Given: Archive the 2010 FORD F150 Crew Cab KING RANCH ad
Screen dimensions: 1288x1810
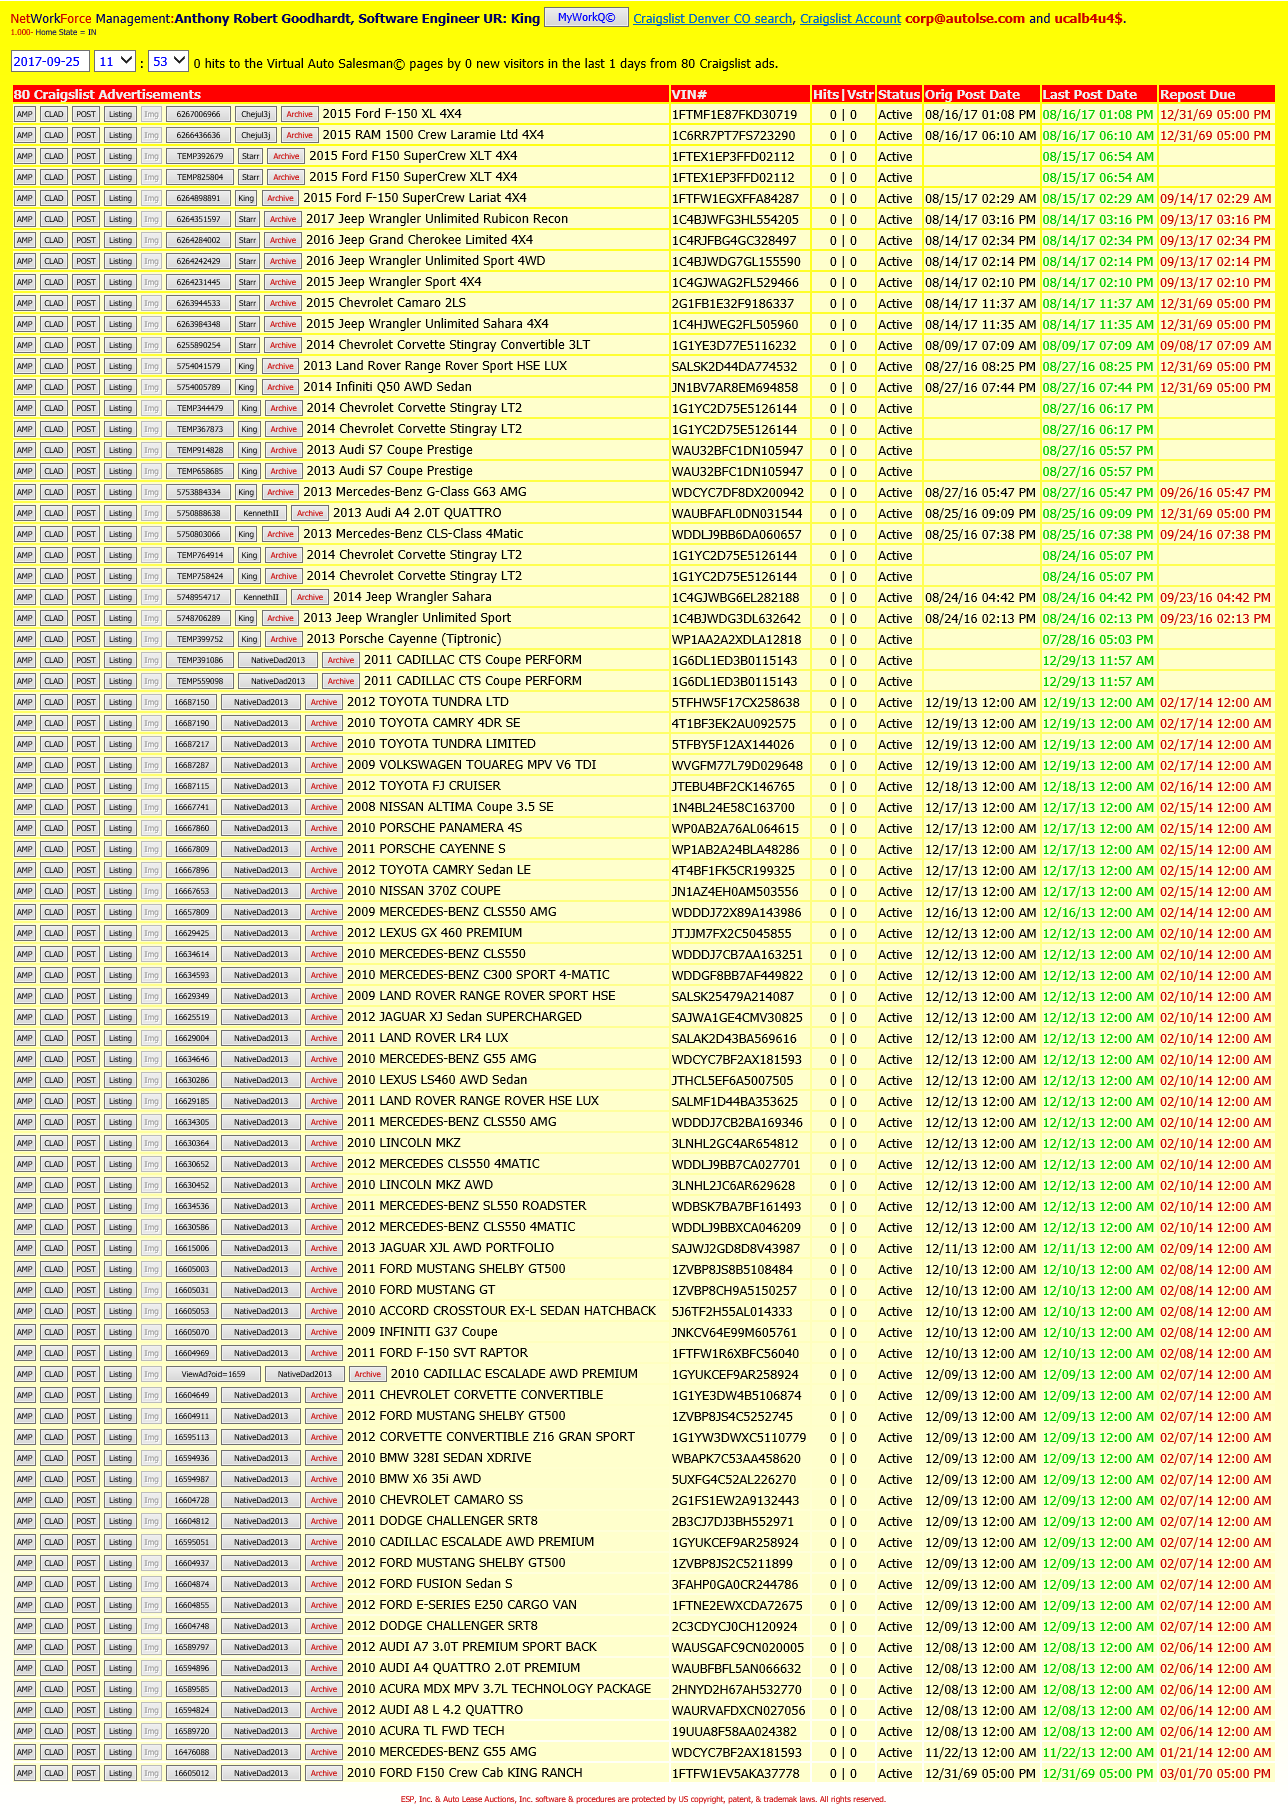Looking at the screenshot, I should [324, 1773].
